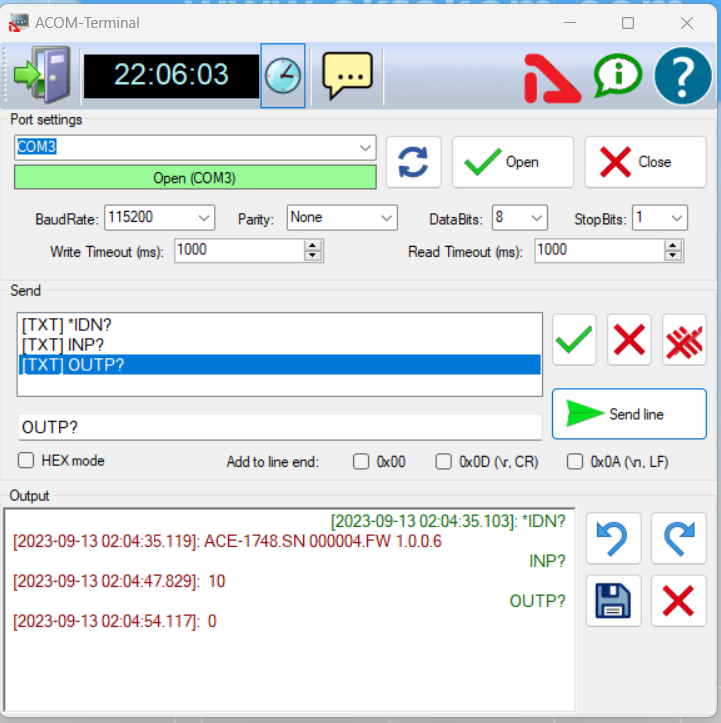The image size is (721, 723).
Task: Click the sent *IDN? line in output
Action: [448, 521]
